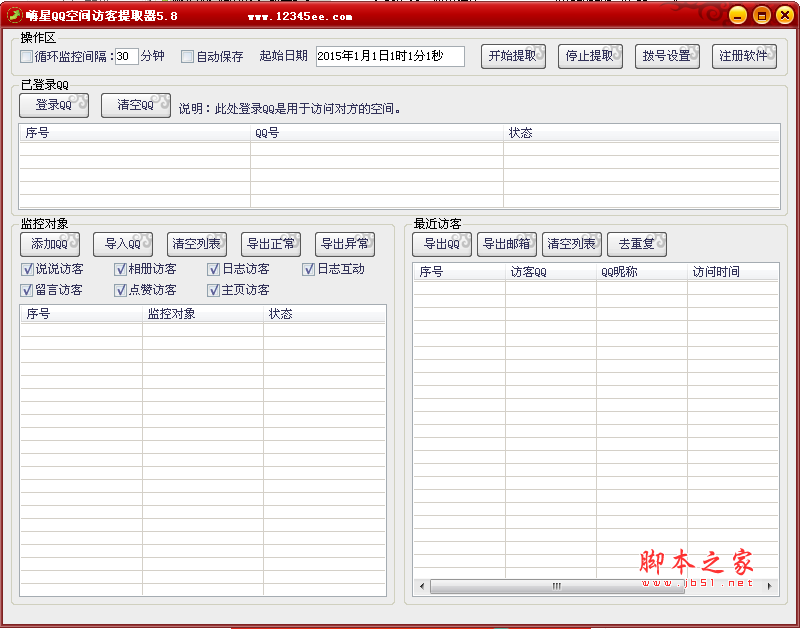Click QQ号 column header in logged-in table
This screenshot has height=629, width=800.
click(x=377, y=133)
